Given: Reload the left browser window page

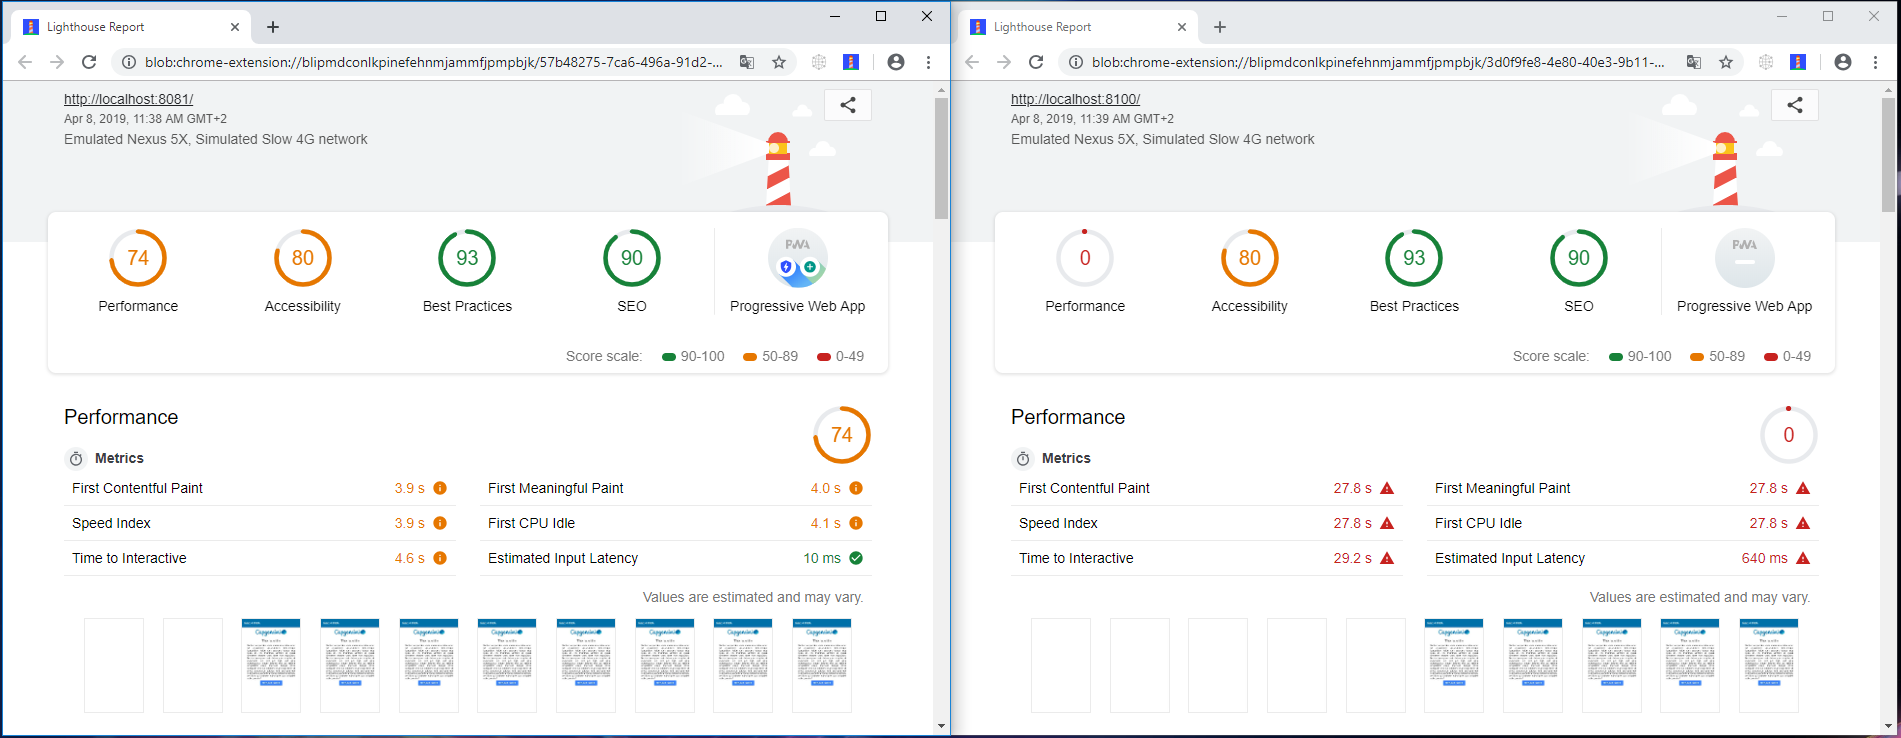Looking at the screenshot, I should (x=89, y=62).
